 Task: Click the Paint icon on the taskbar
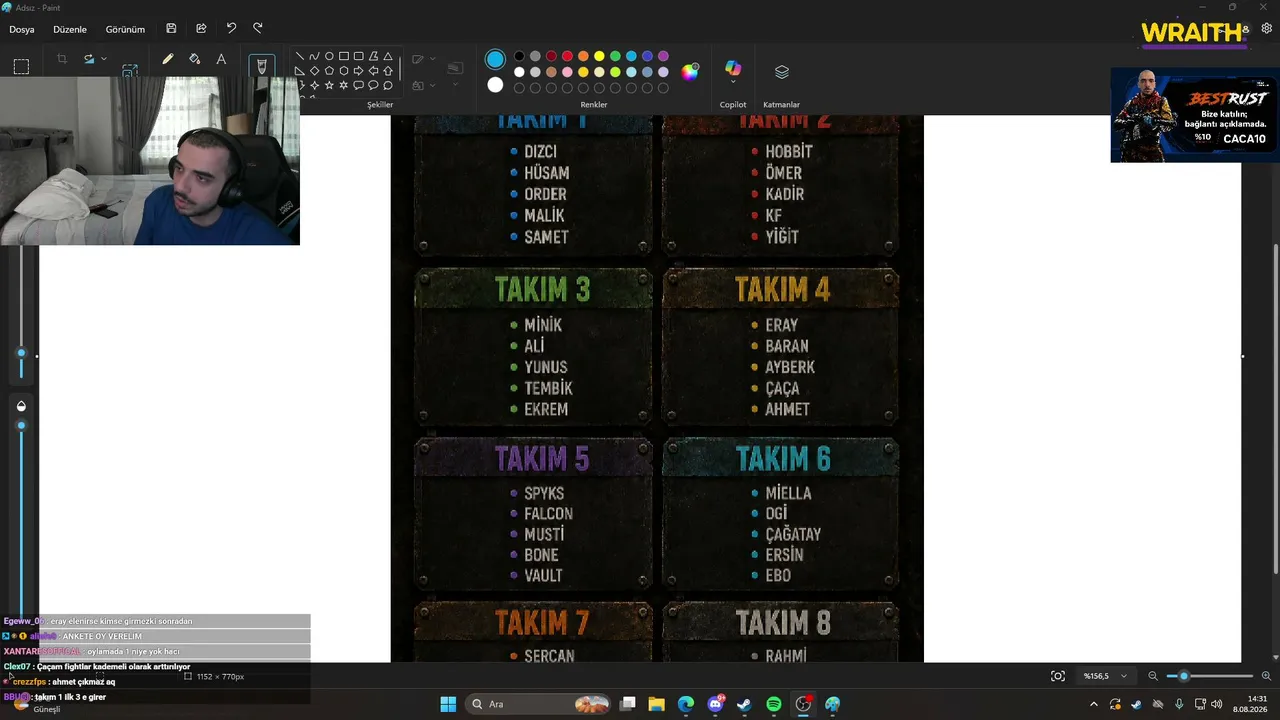(832, 704)
